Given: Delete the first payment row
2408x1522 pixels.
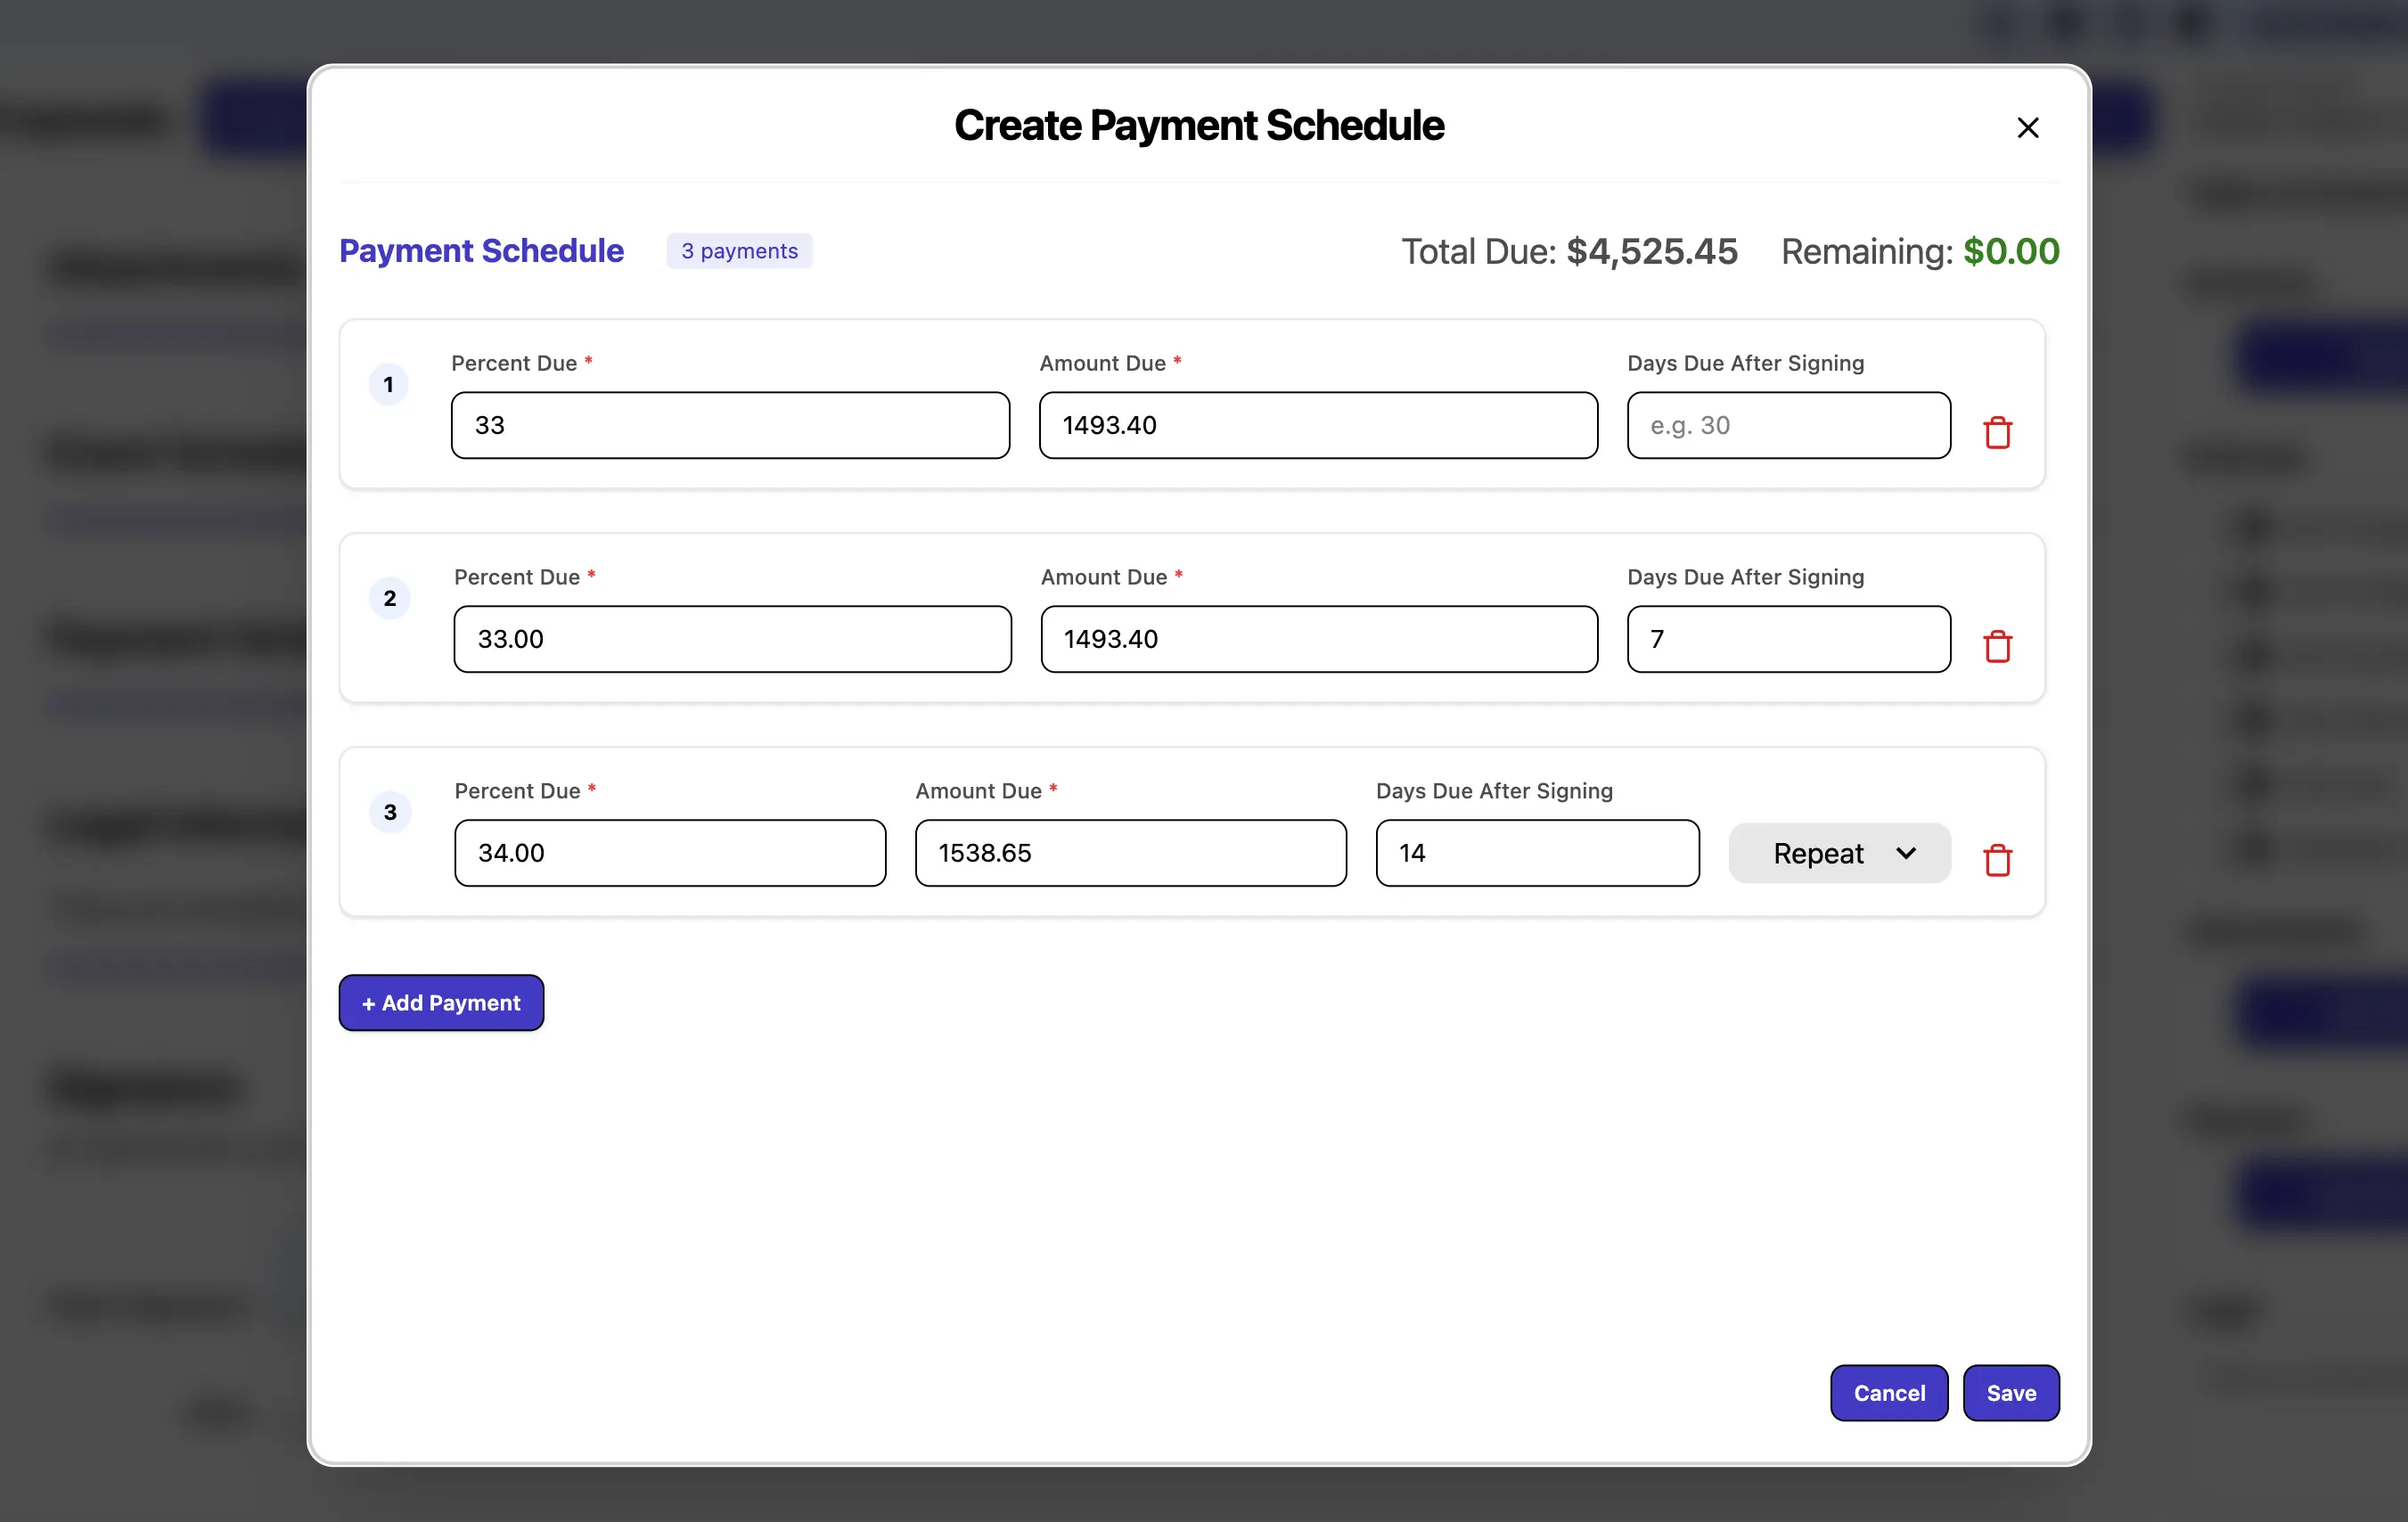Looking at the screenshot, I should [1998, 431].
